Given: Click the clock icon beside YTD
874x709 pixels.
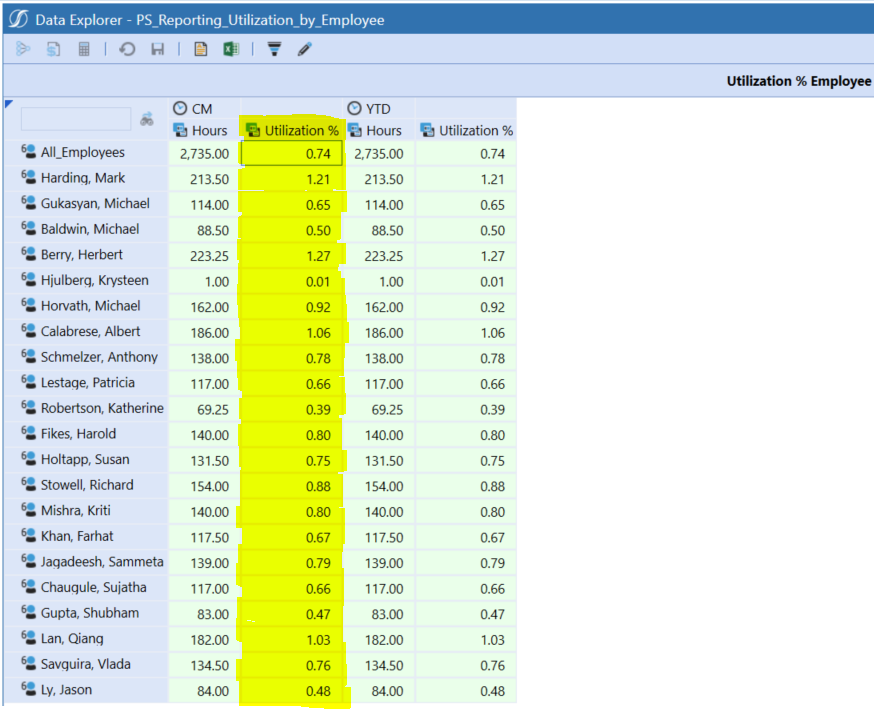Looking at the screenshot, I should (x=355, y=109).
